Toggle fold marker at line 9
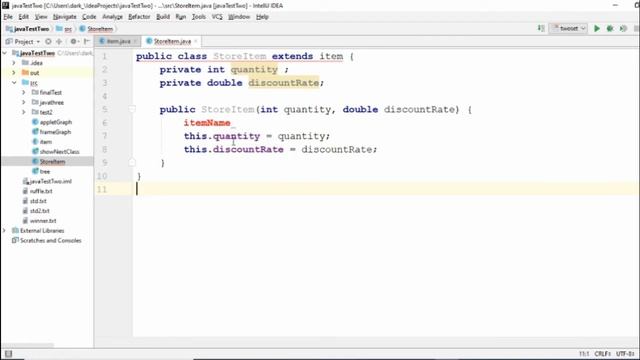 [x=132, y=163]
